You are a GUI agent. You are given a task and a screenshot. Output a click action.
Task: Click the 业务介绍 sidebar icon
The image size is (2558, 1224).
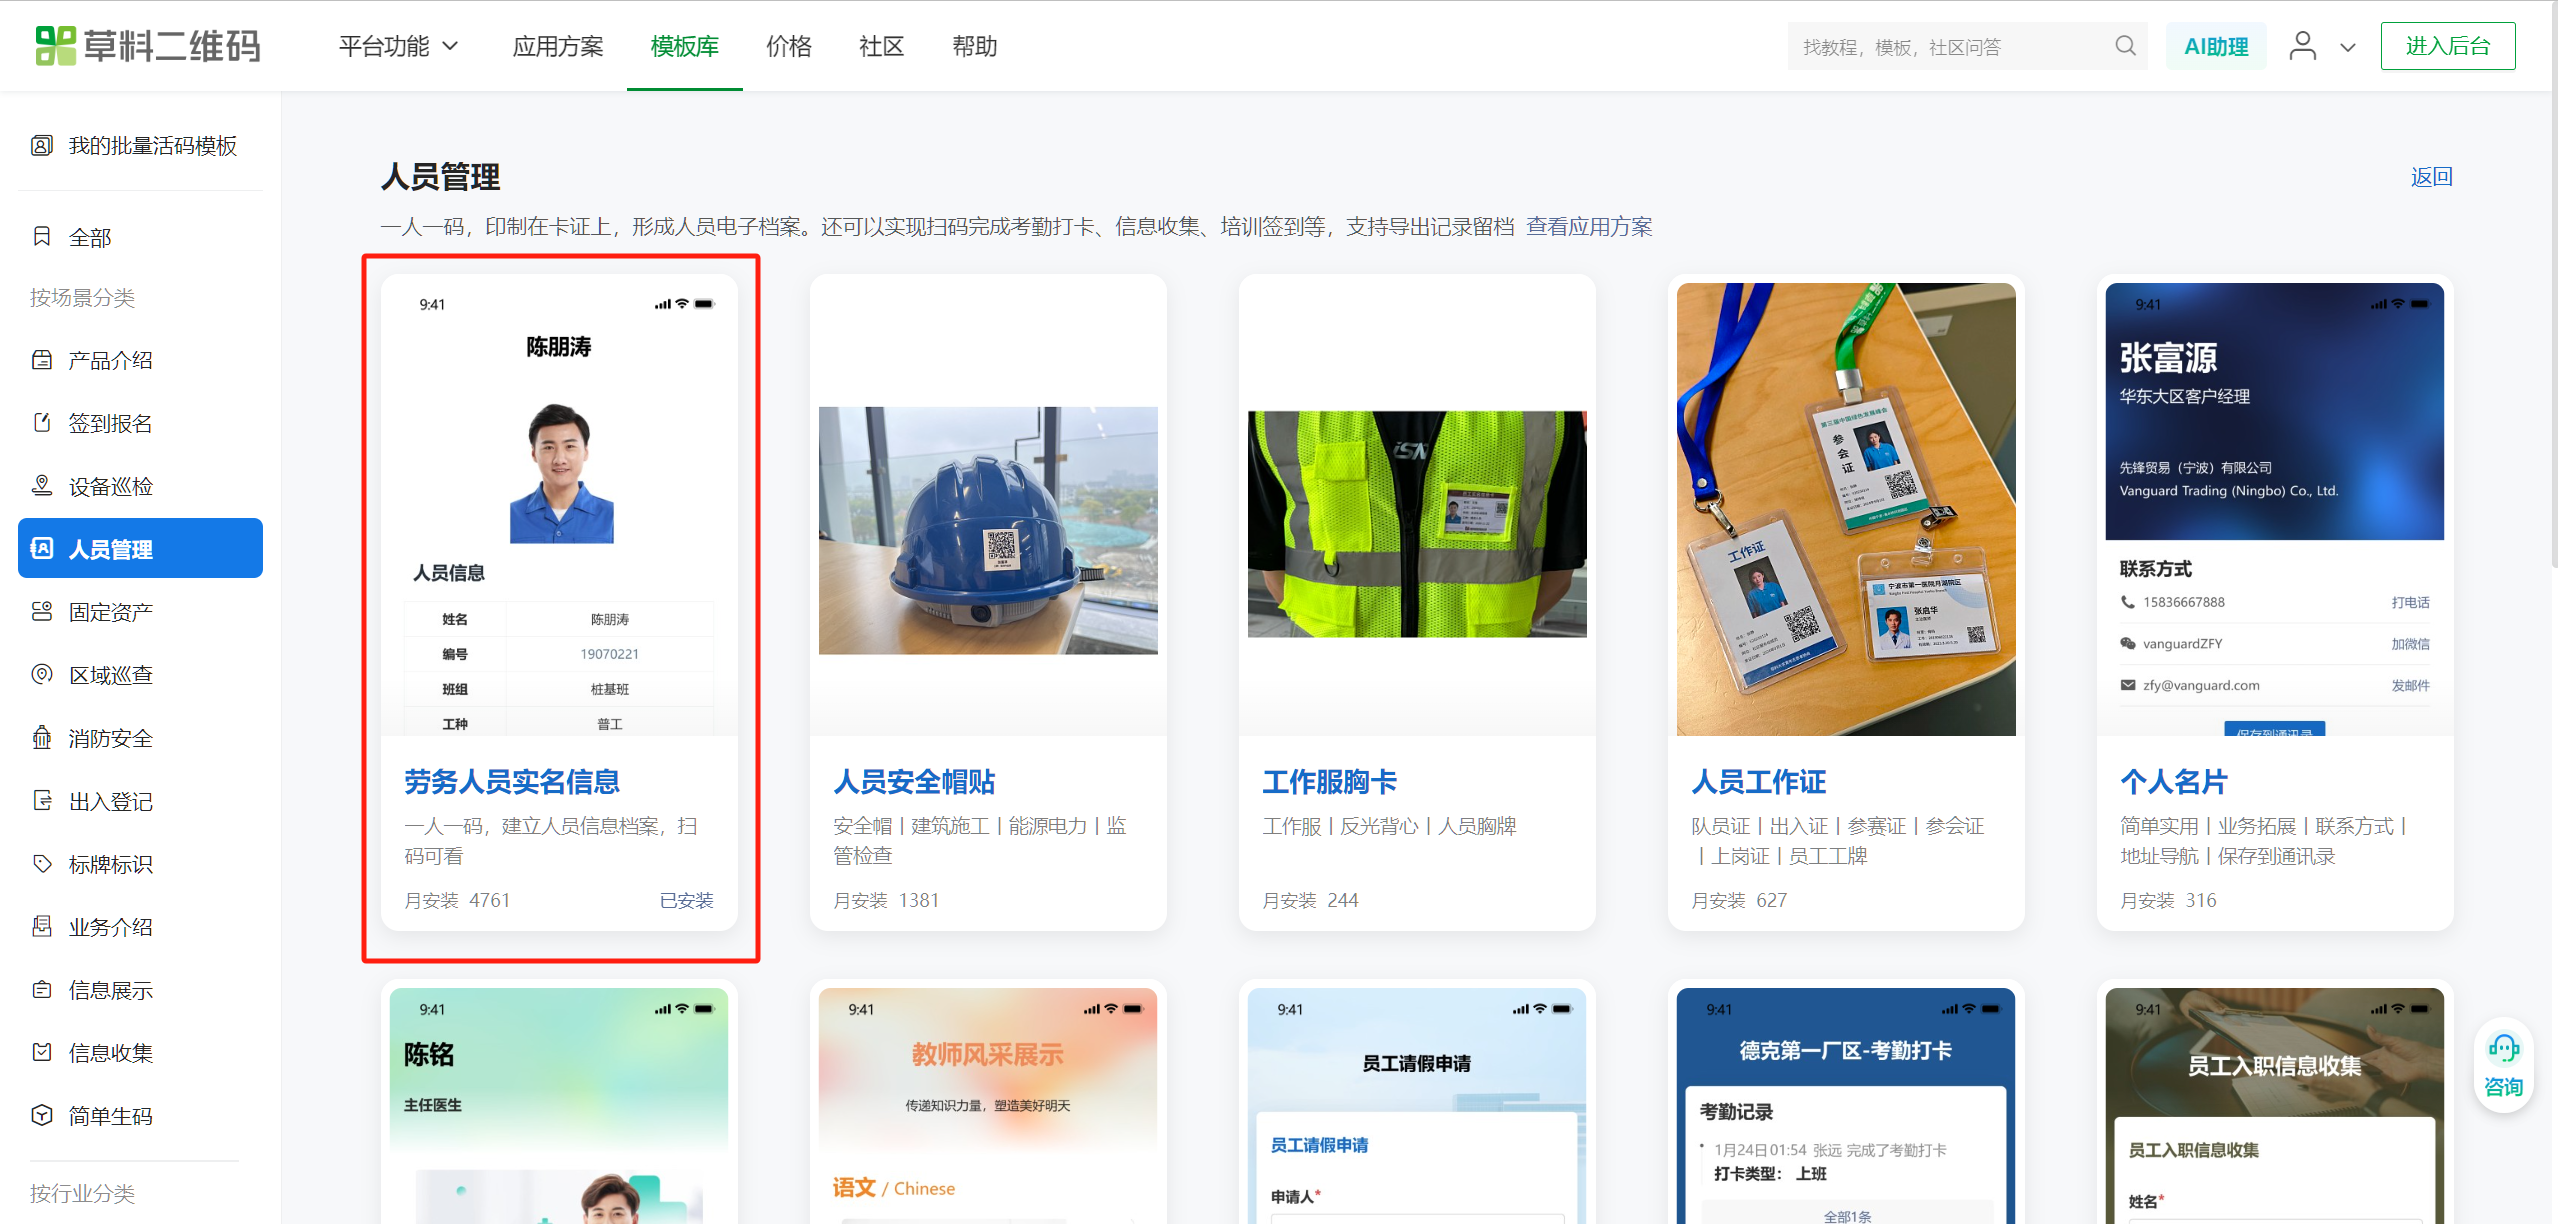tap(42, 927)
